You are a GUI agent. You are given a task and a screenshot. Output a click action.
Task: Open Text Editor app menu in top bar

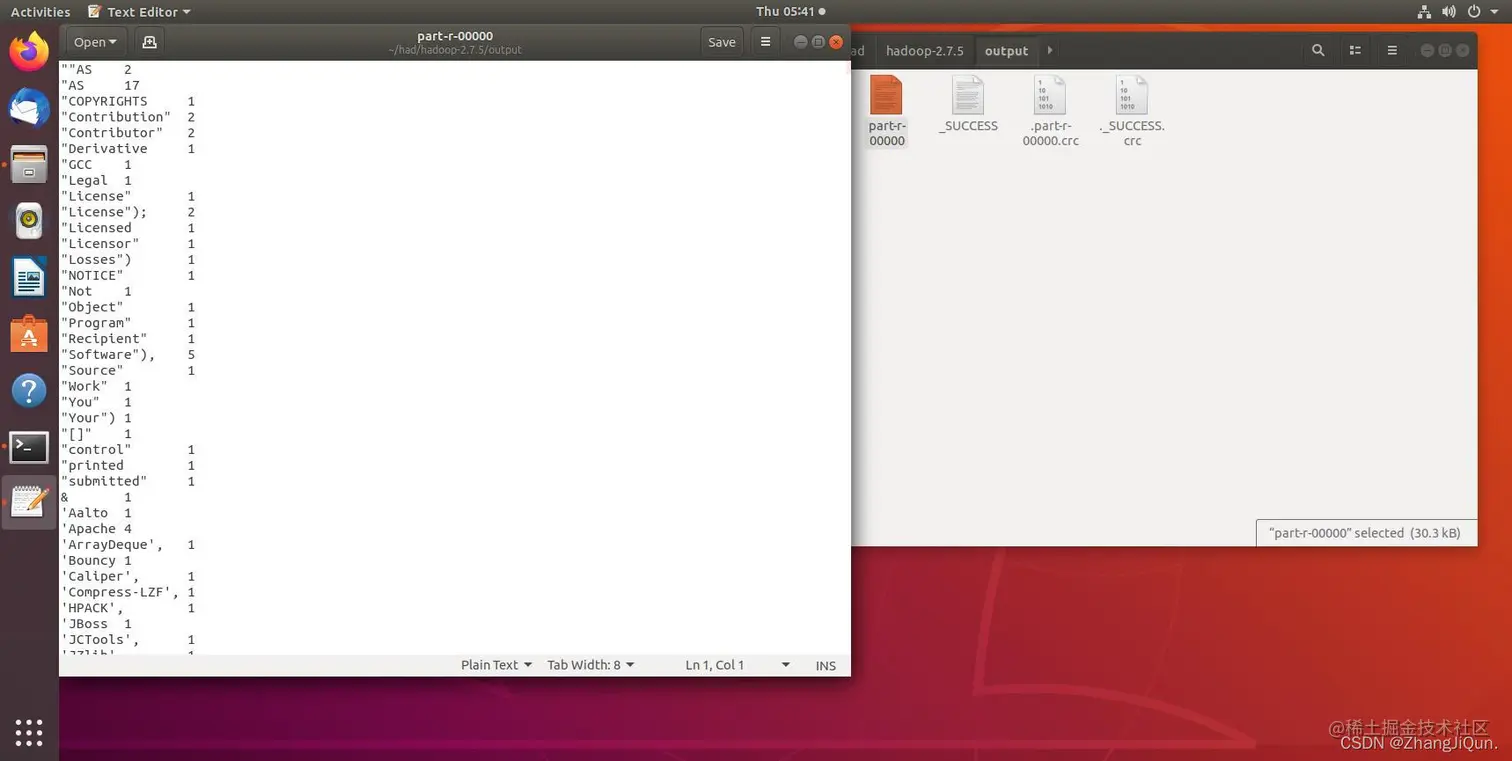pos(138,12)
